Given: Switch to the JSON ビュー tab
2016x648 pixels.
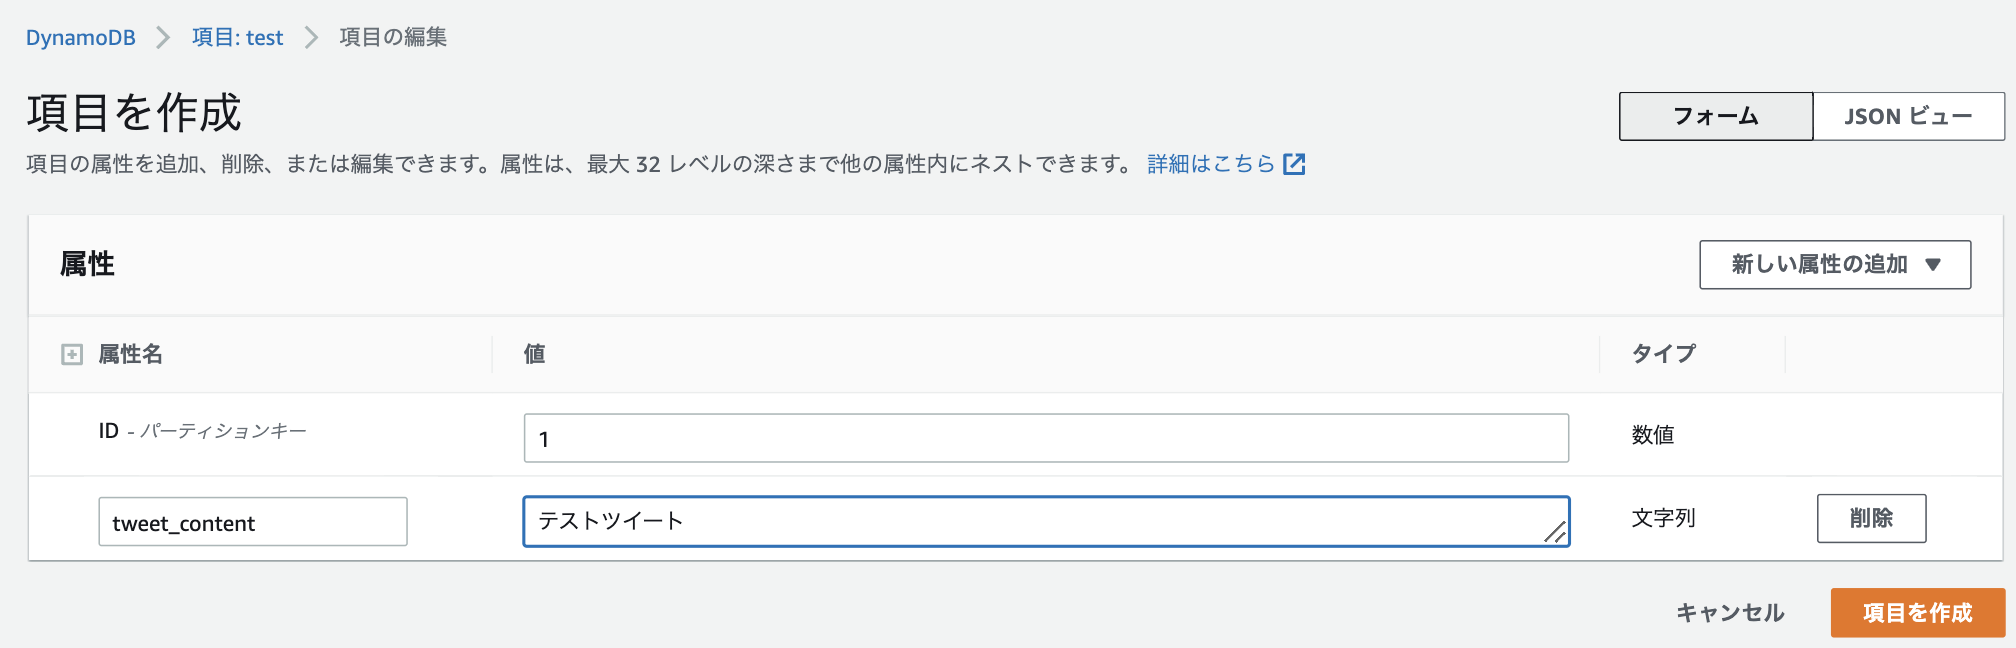Looking at the screenshot, I should 1909,117.
